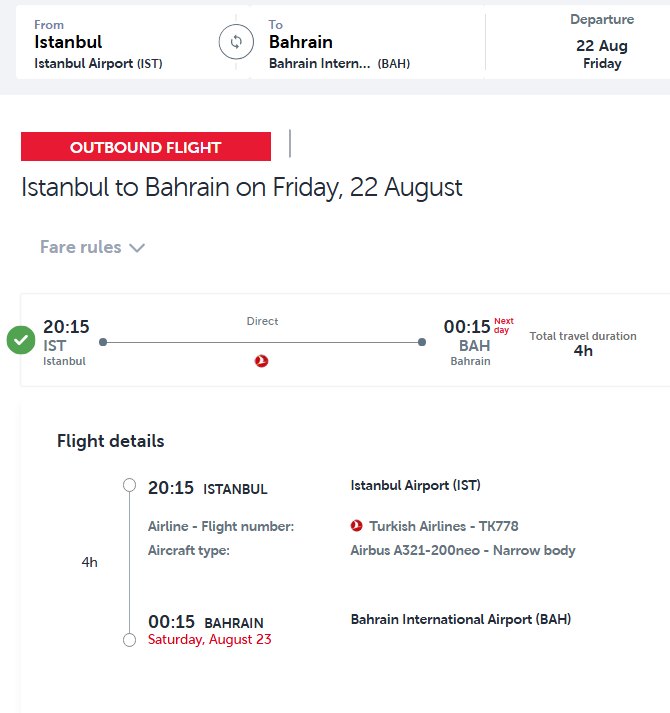Click the Istanbul departure timeline circle
Screen dimensions: 670x713
pyautogui.click(x=130, y=485)
